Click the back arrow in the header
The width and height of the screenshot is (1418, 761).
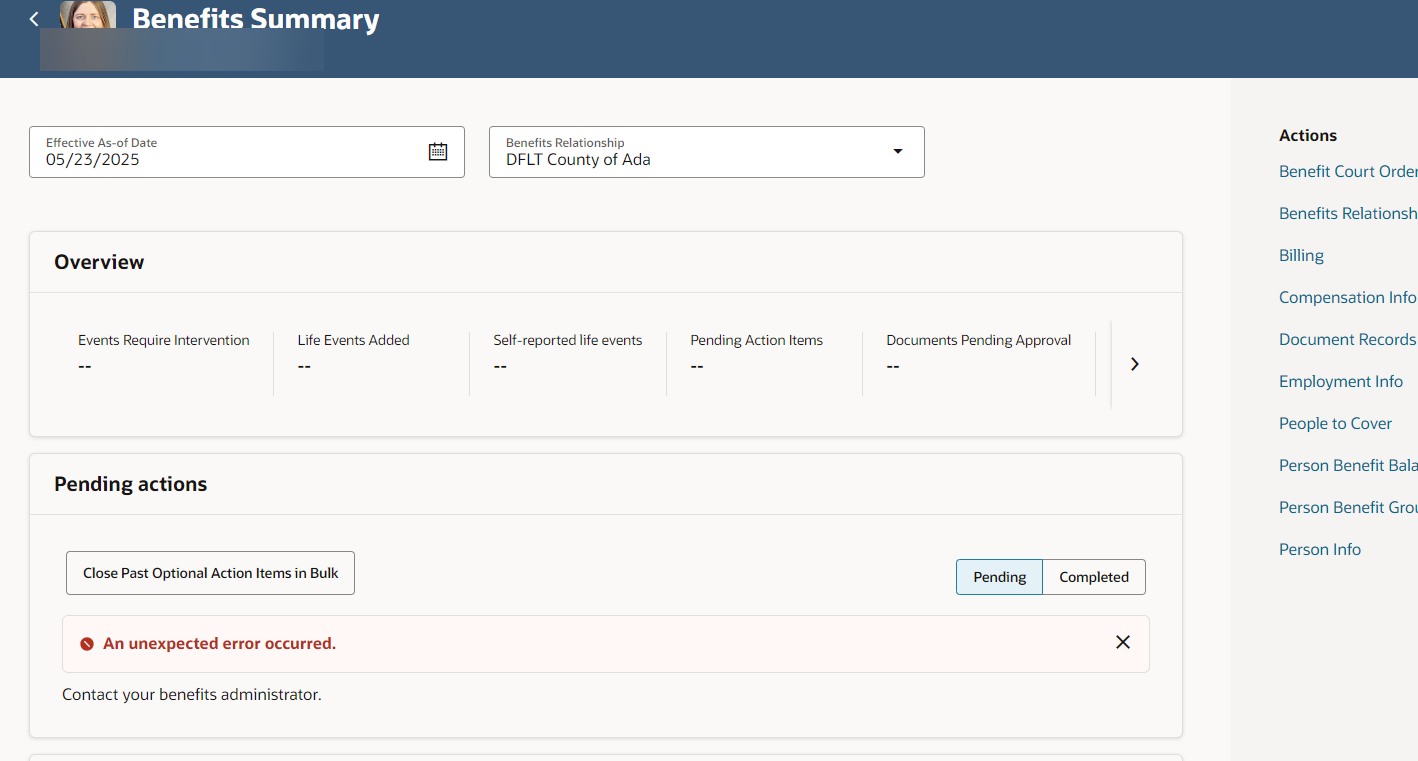pyautogui.click(x=33, y=18)
